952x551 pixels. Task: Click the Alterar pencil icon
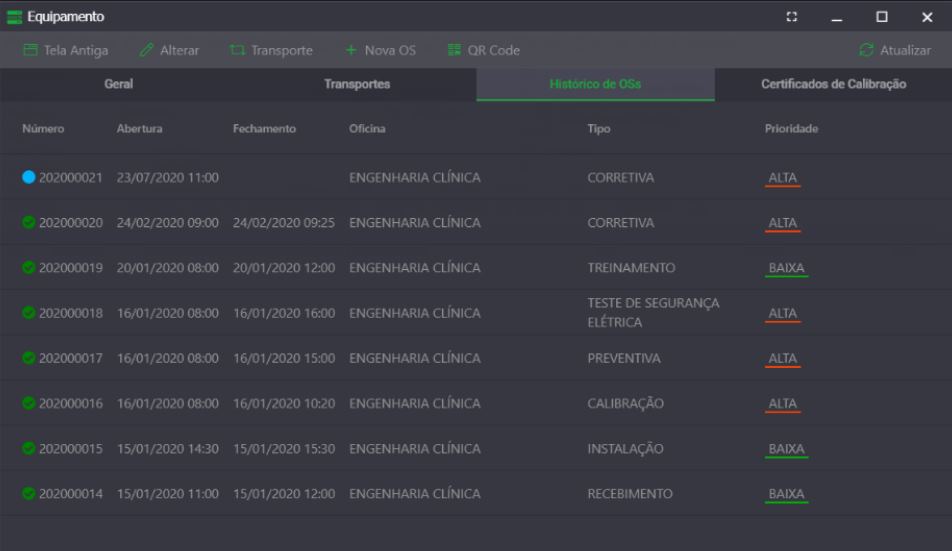click(x=147, y=50)
